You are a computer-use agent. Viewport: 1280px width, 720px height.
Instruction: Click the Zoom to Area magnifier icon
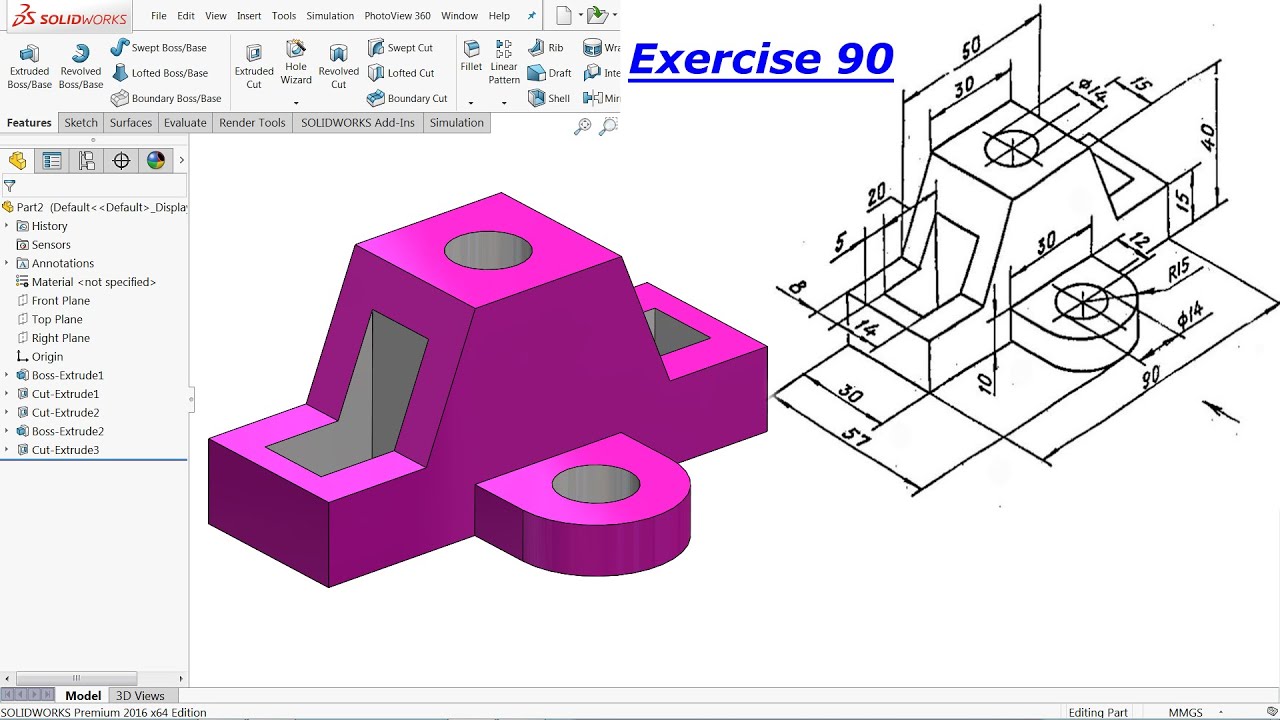pos(608,126)
